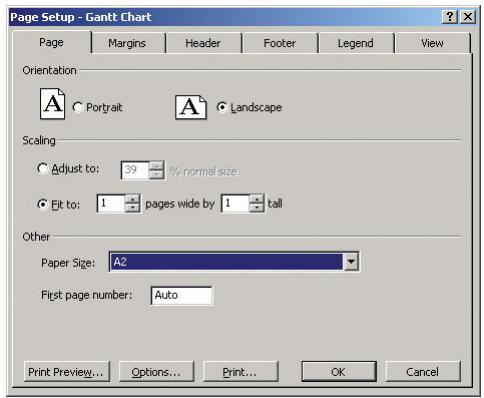This screenshot has width=484, height=398.
Task: Open the help question mark button
Action: 450,16
